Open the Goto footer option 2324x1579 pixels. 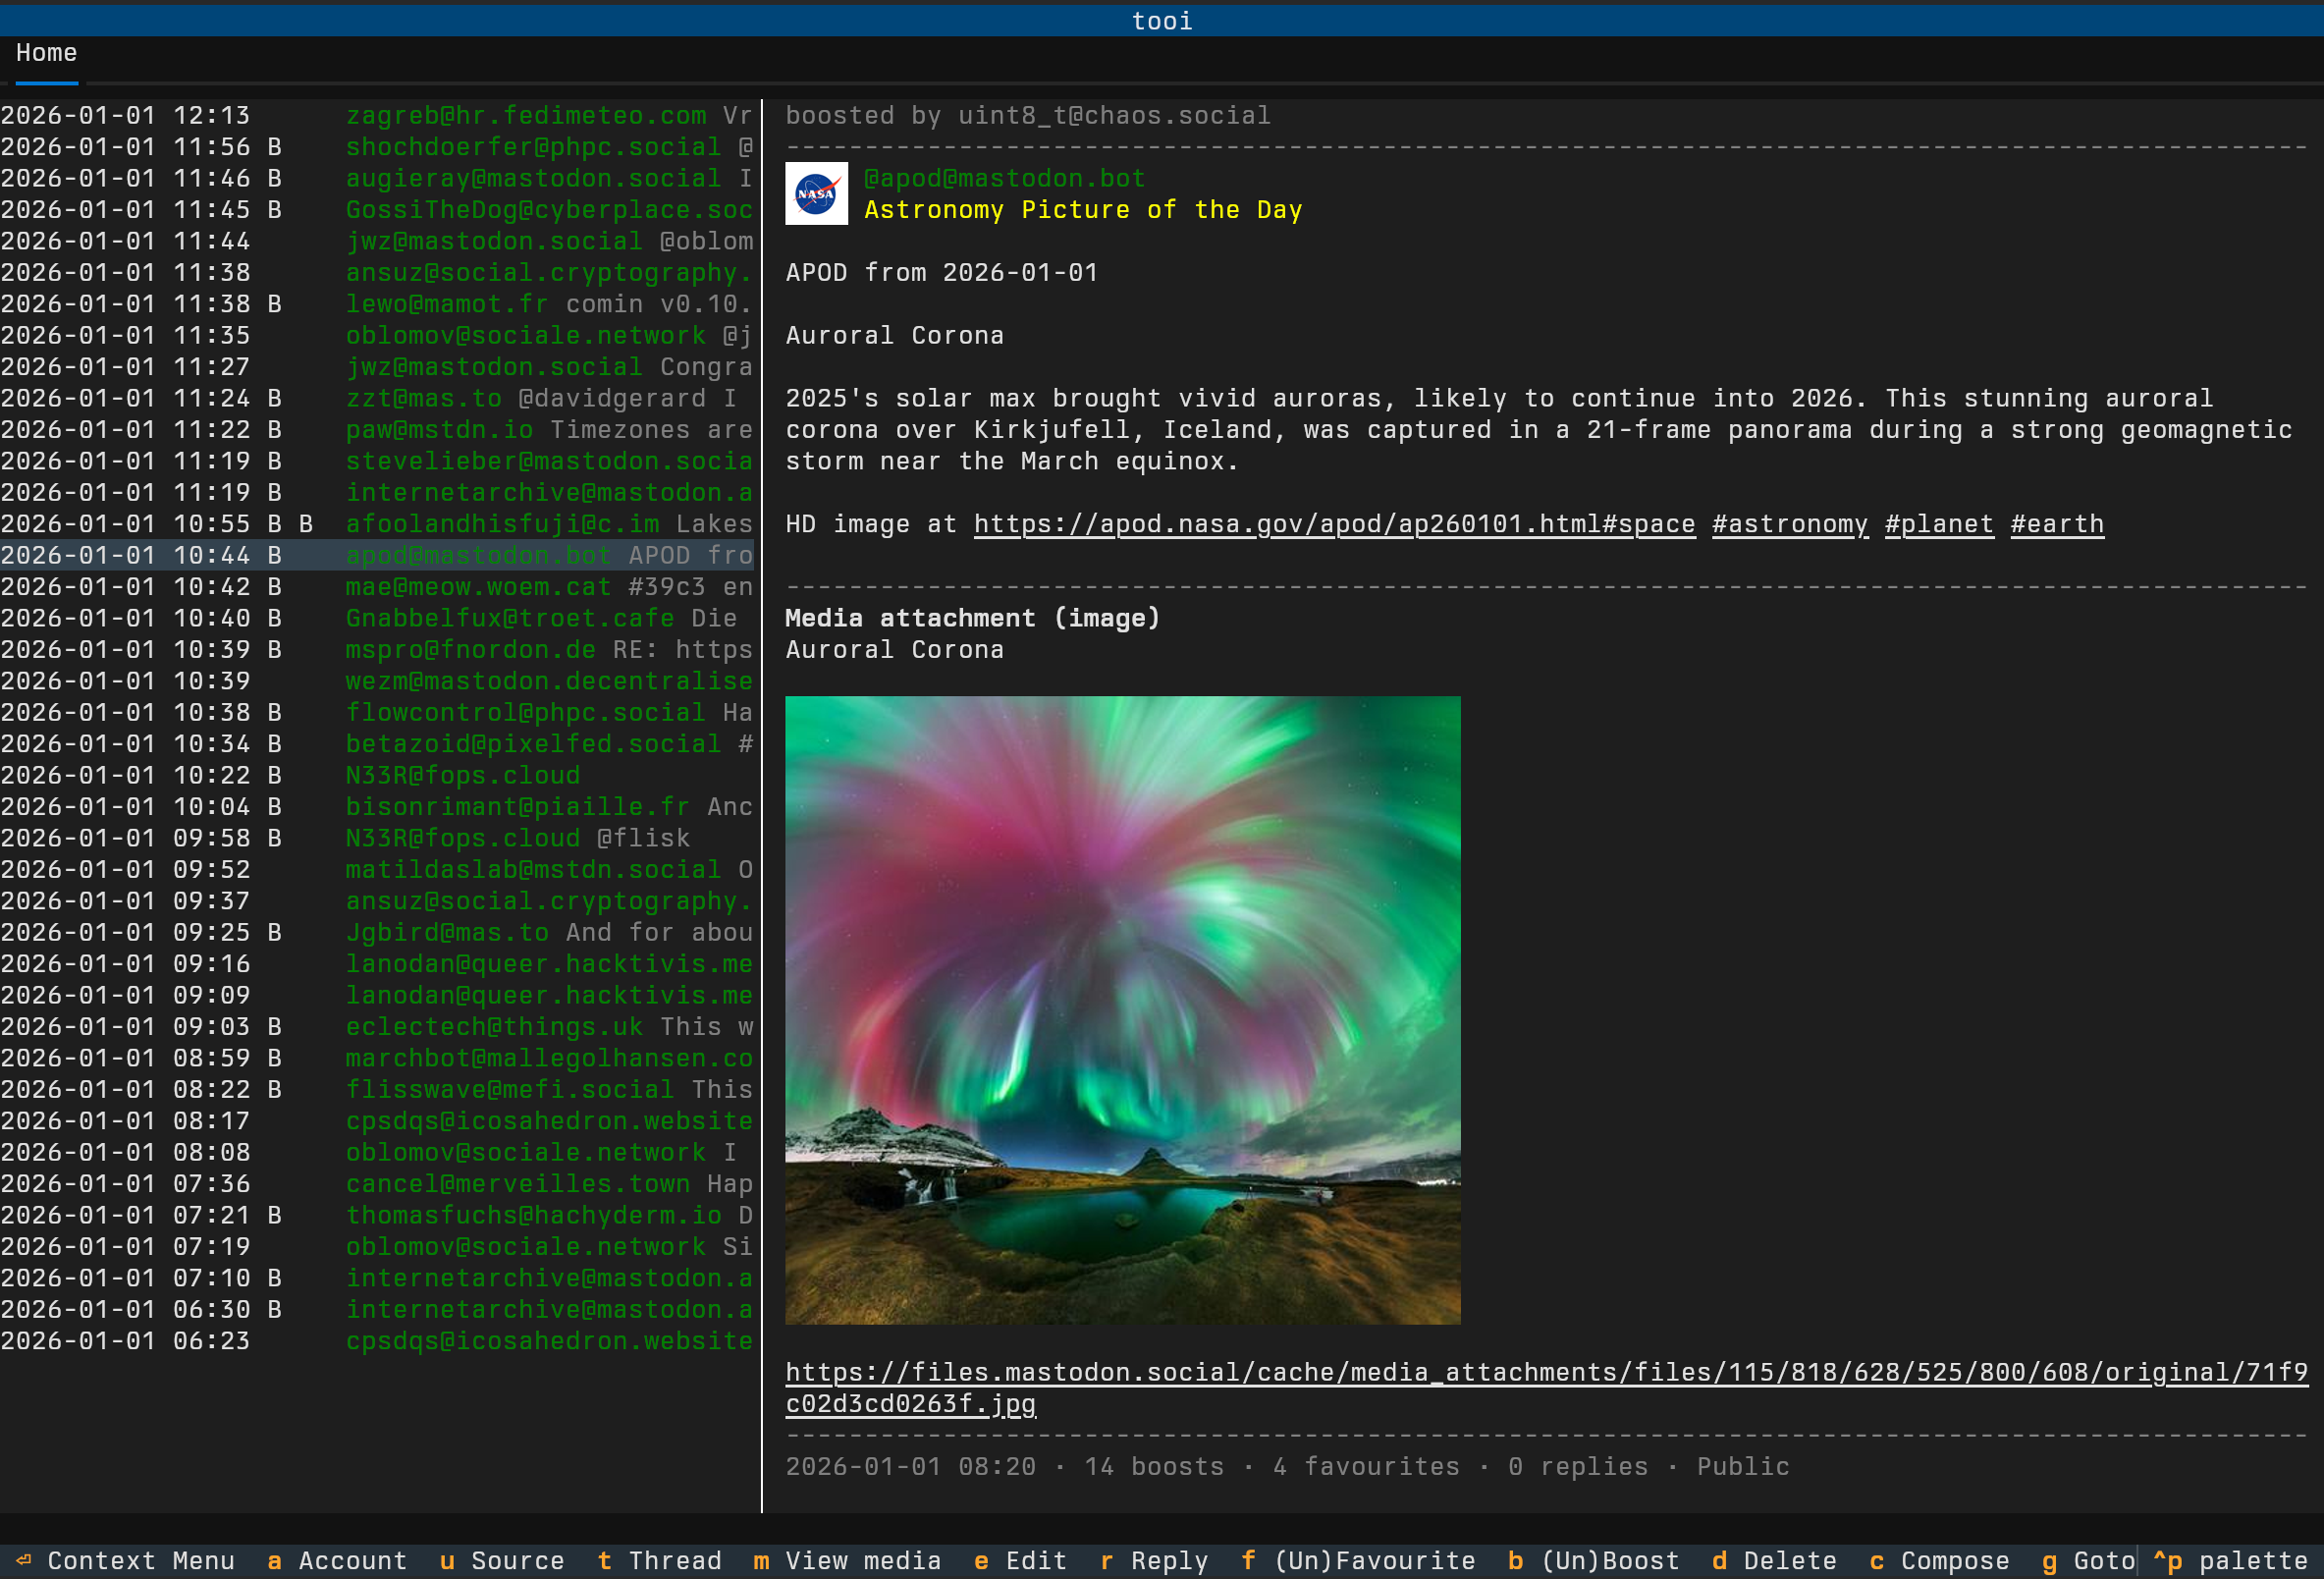click(x=2088, y=1560)
